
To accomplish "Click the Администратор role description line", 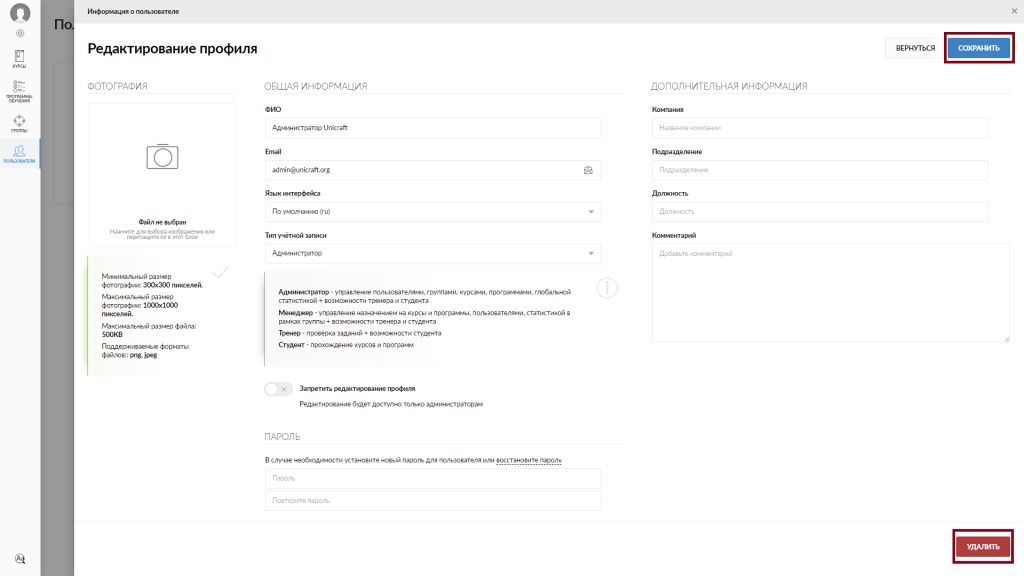I will tap(424, 296).
